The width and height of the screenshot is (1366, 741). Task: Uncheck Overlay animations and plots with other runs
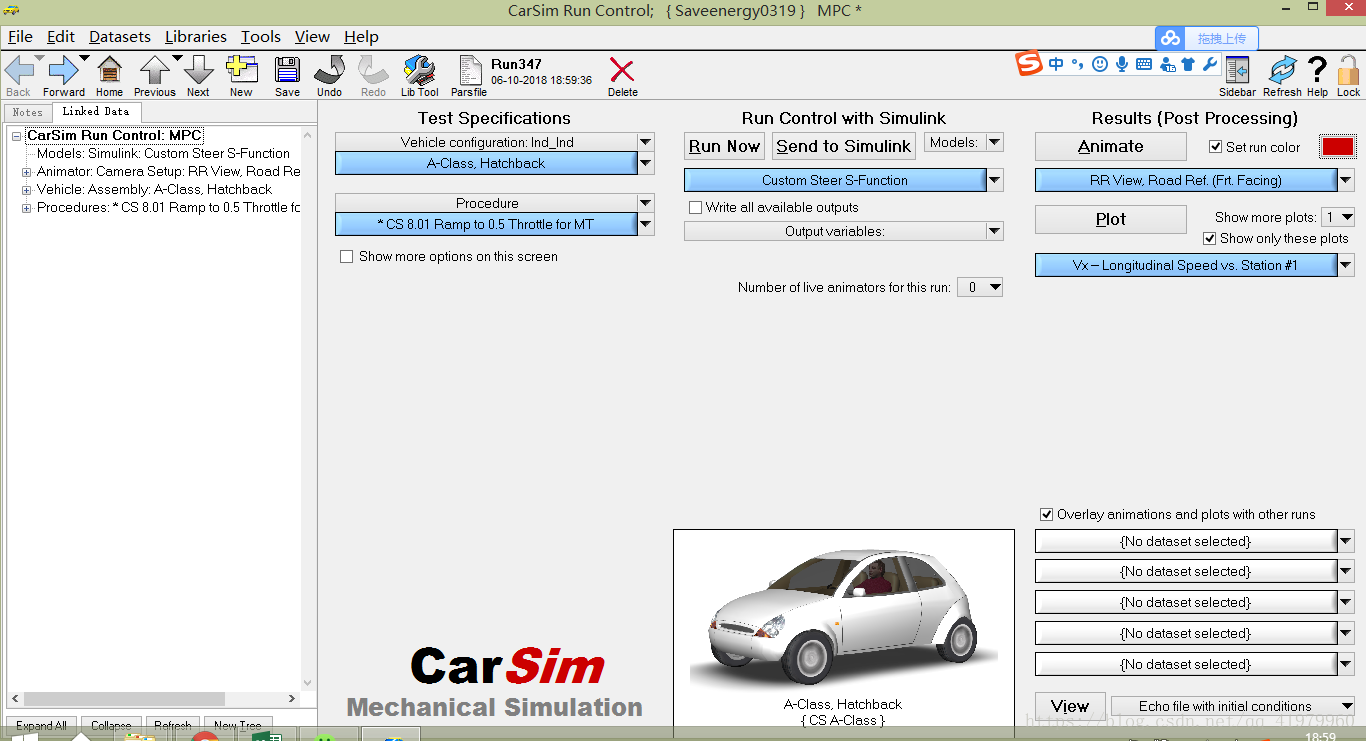[1047, 514]
